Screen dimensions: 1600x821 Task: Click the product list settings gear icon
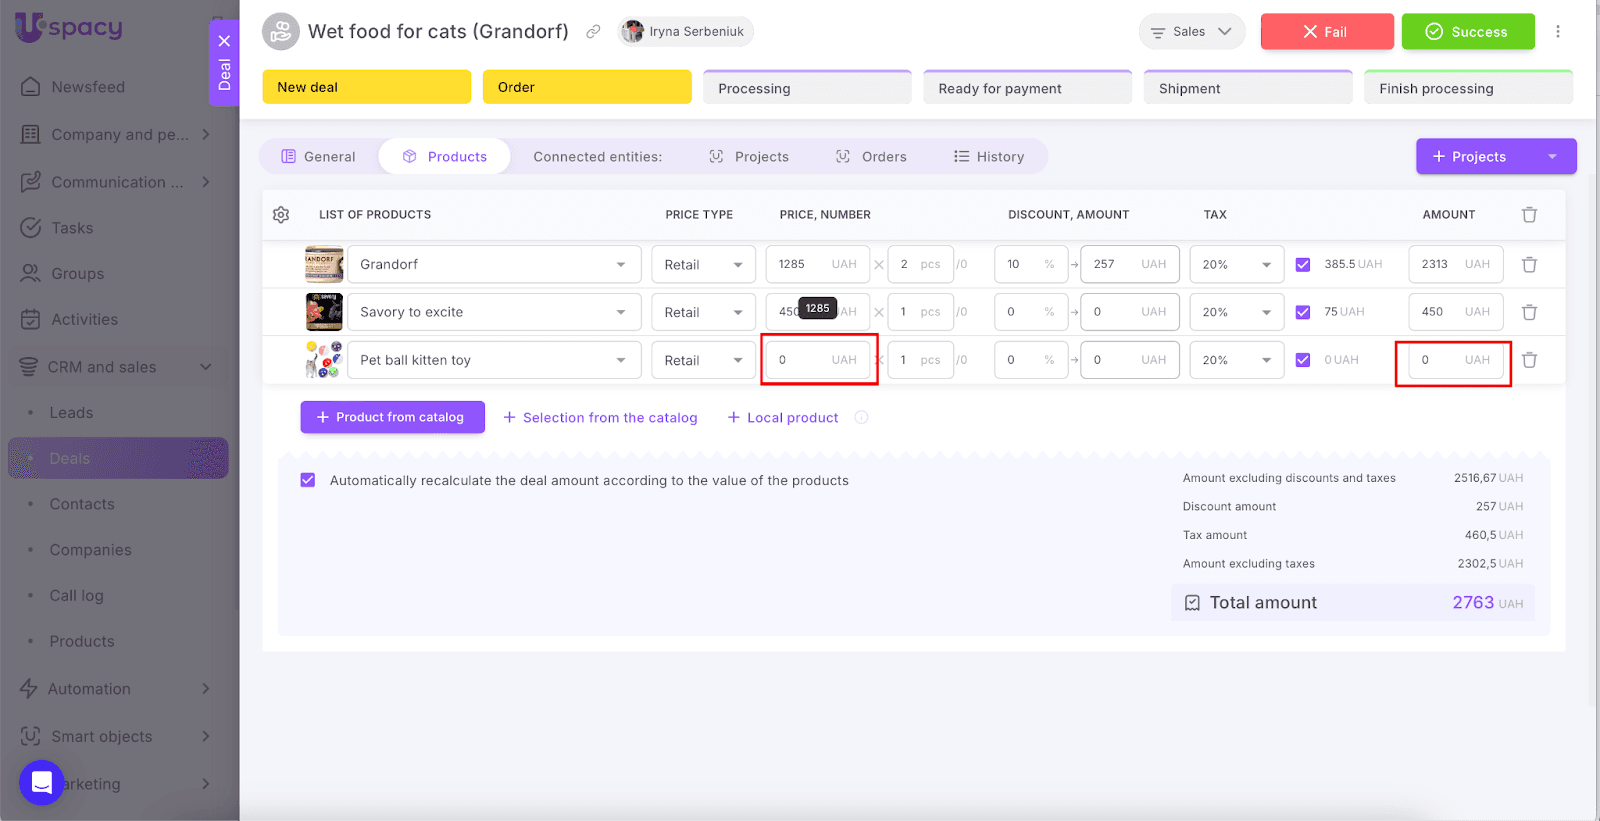click(x=281, y=215)
